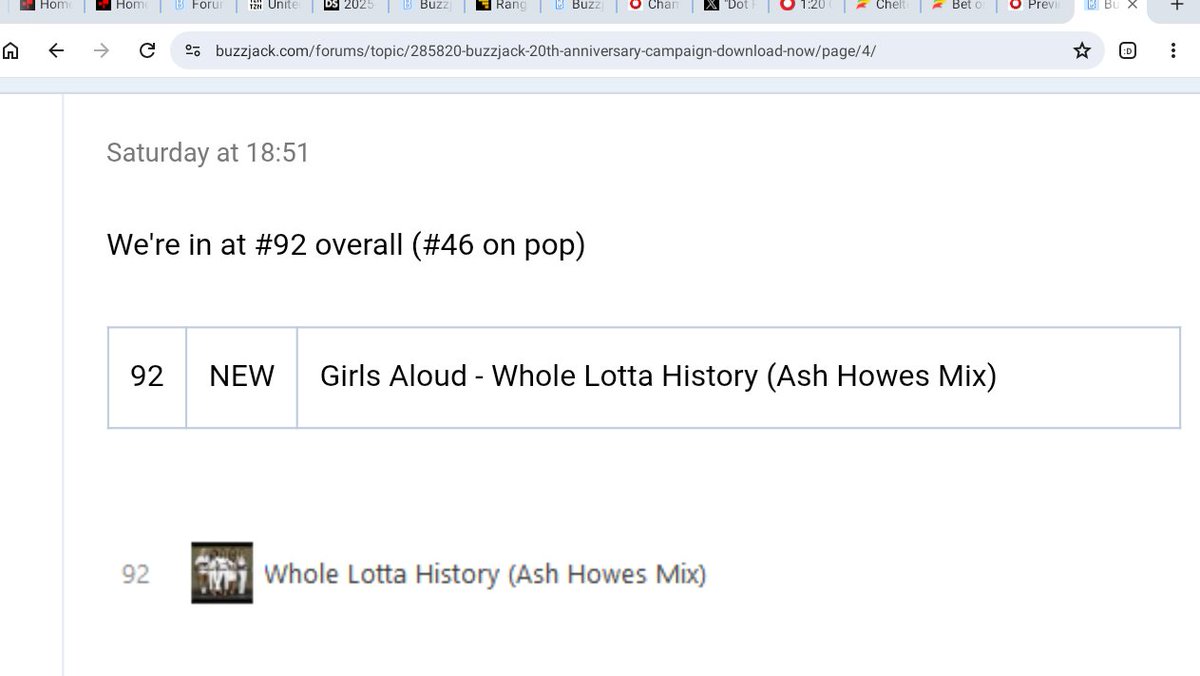
Task: Open the browser three-dot menu
Action: [1173, 50]
